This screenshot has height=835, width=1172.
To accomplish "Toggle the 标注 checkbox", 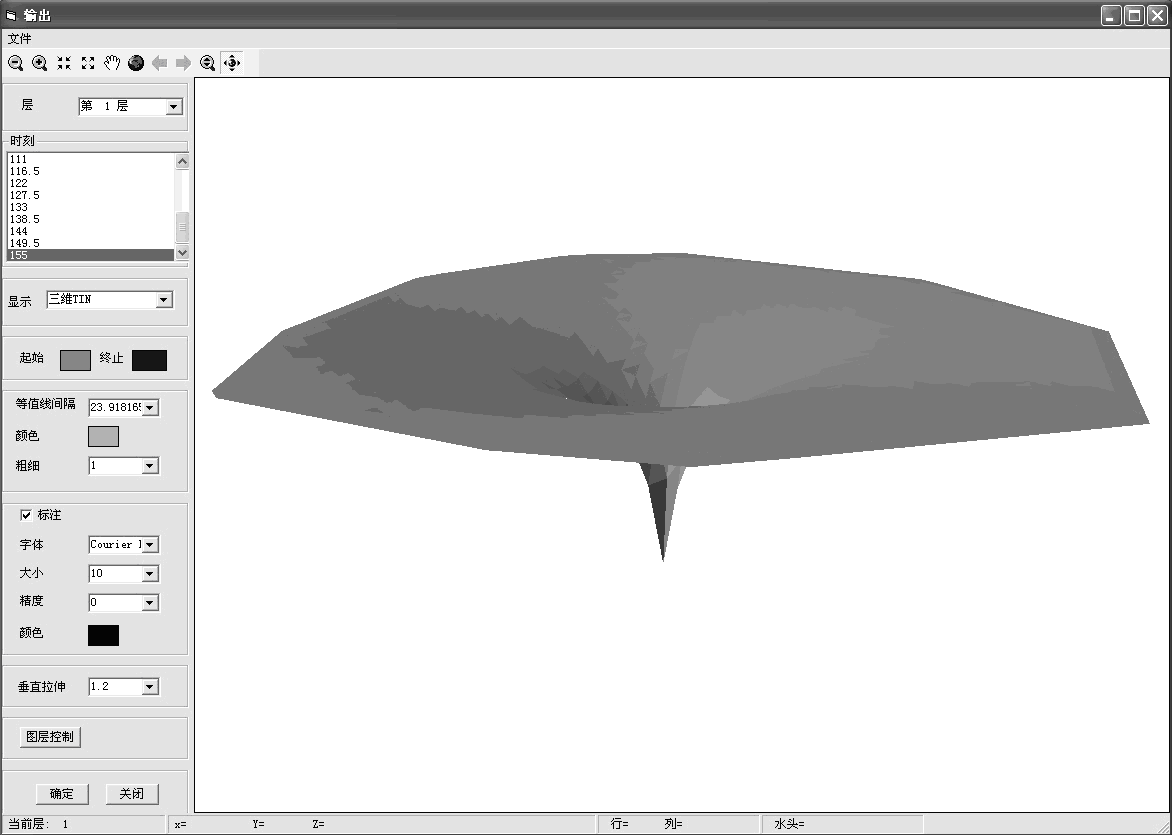I will tap(26, 515).
